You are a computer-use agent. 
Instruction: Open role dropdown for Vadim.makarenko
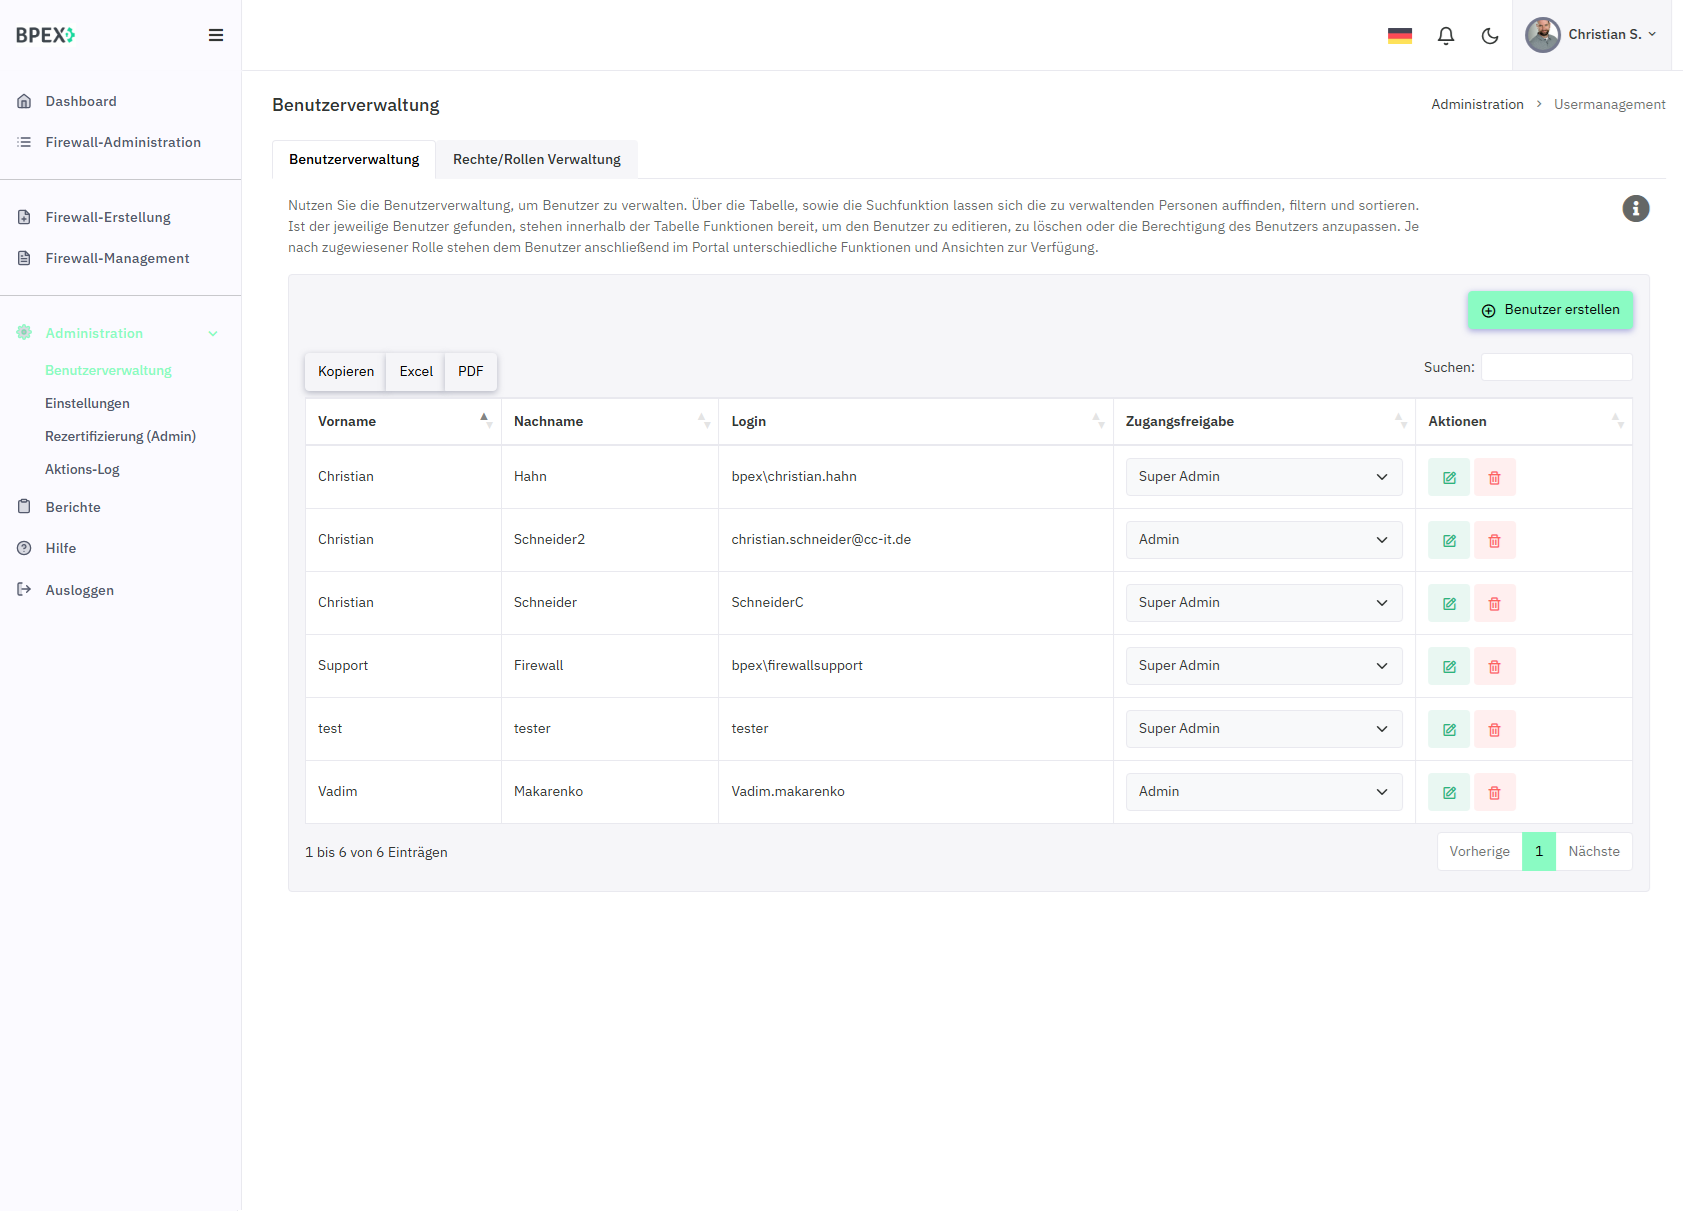1263,792
